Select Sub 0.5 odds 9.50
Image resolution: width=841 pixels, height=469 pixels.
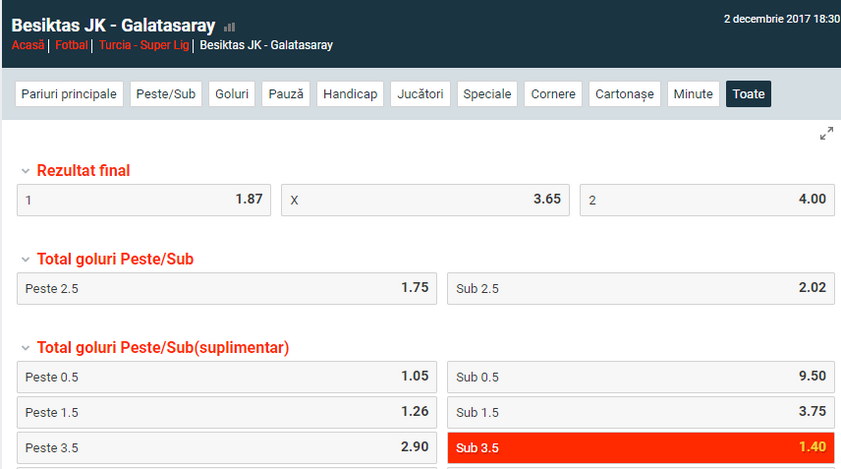(641, 377)
